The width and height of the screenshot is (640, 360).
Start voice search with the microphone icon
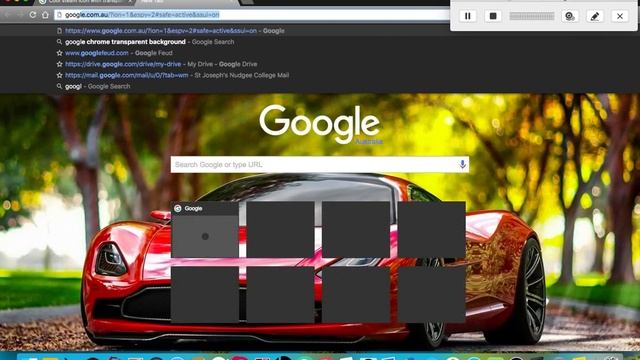click(x=462, y=164)
